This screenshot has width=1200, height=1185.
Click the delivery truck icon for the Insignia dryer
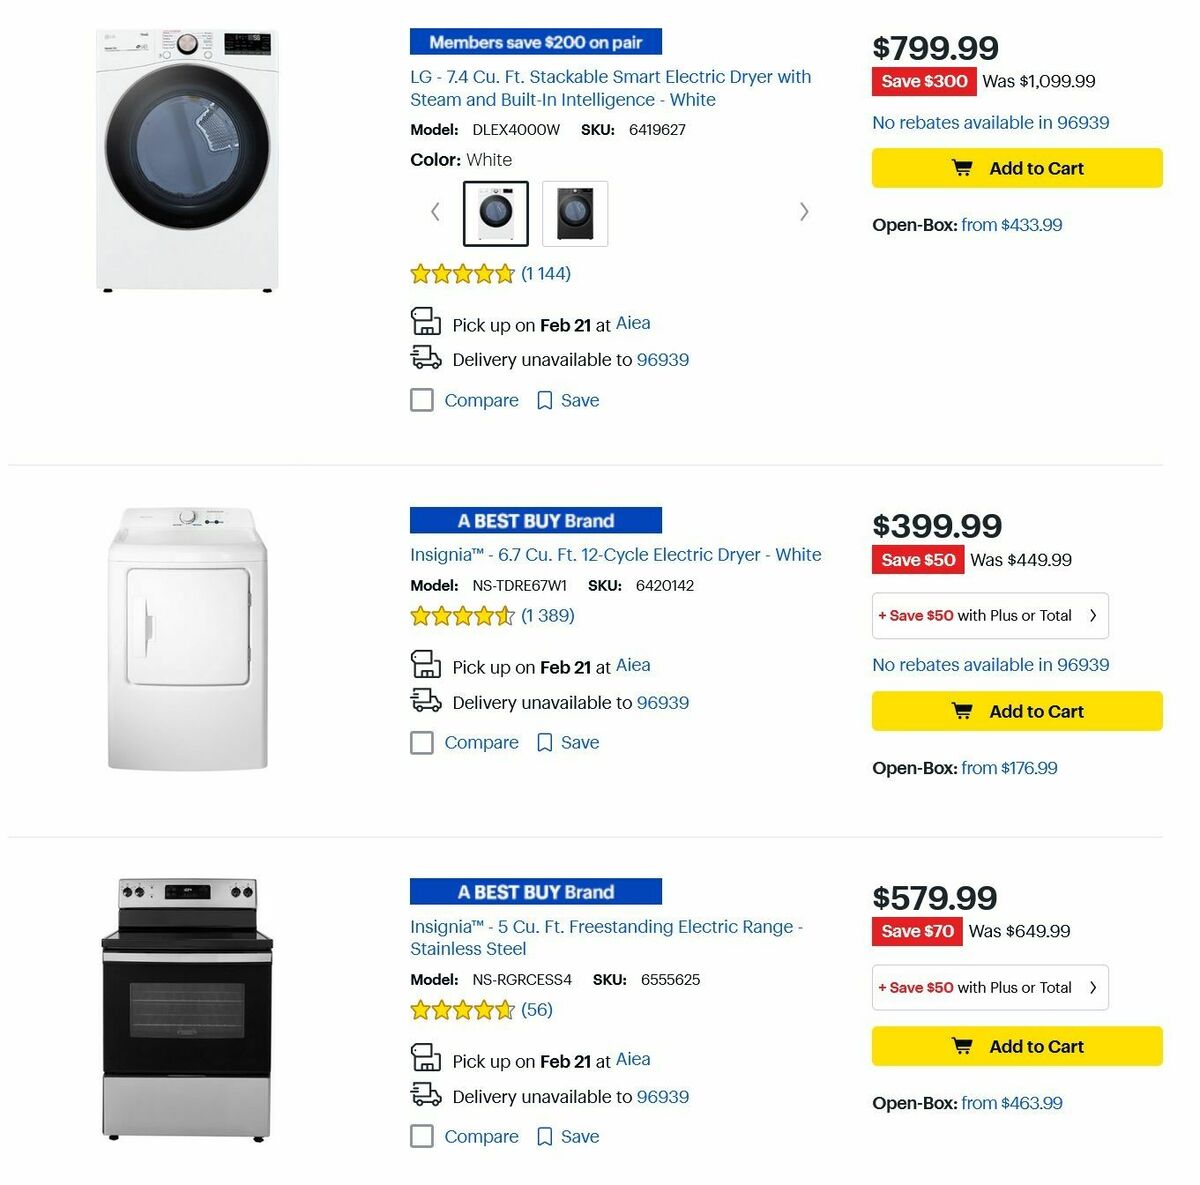(x=426, y=701)
